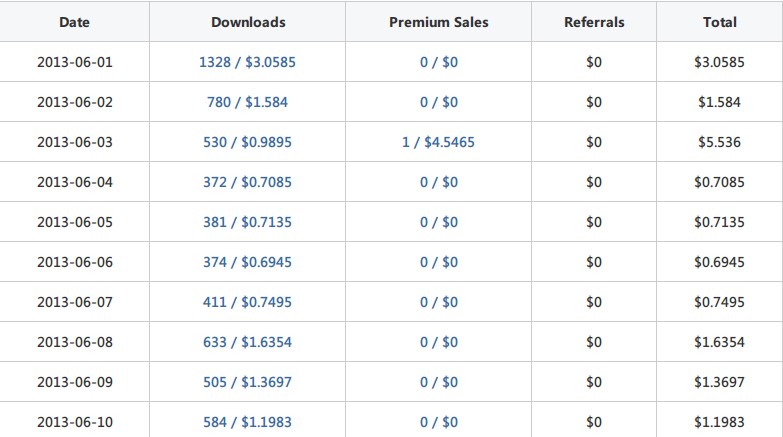Screen dimensions: 783x437
Task: Select the Total column header
Action: (719, 22)
